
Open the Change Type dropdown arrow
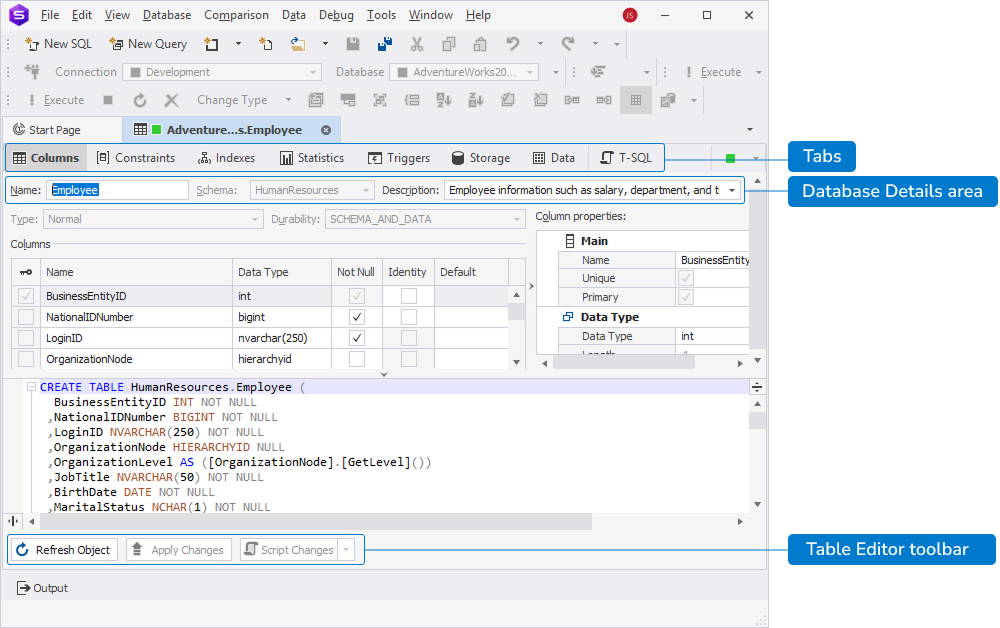pyautogui.click(x=288, y=100)
